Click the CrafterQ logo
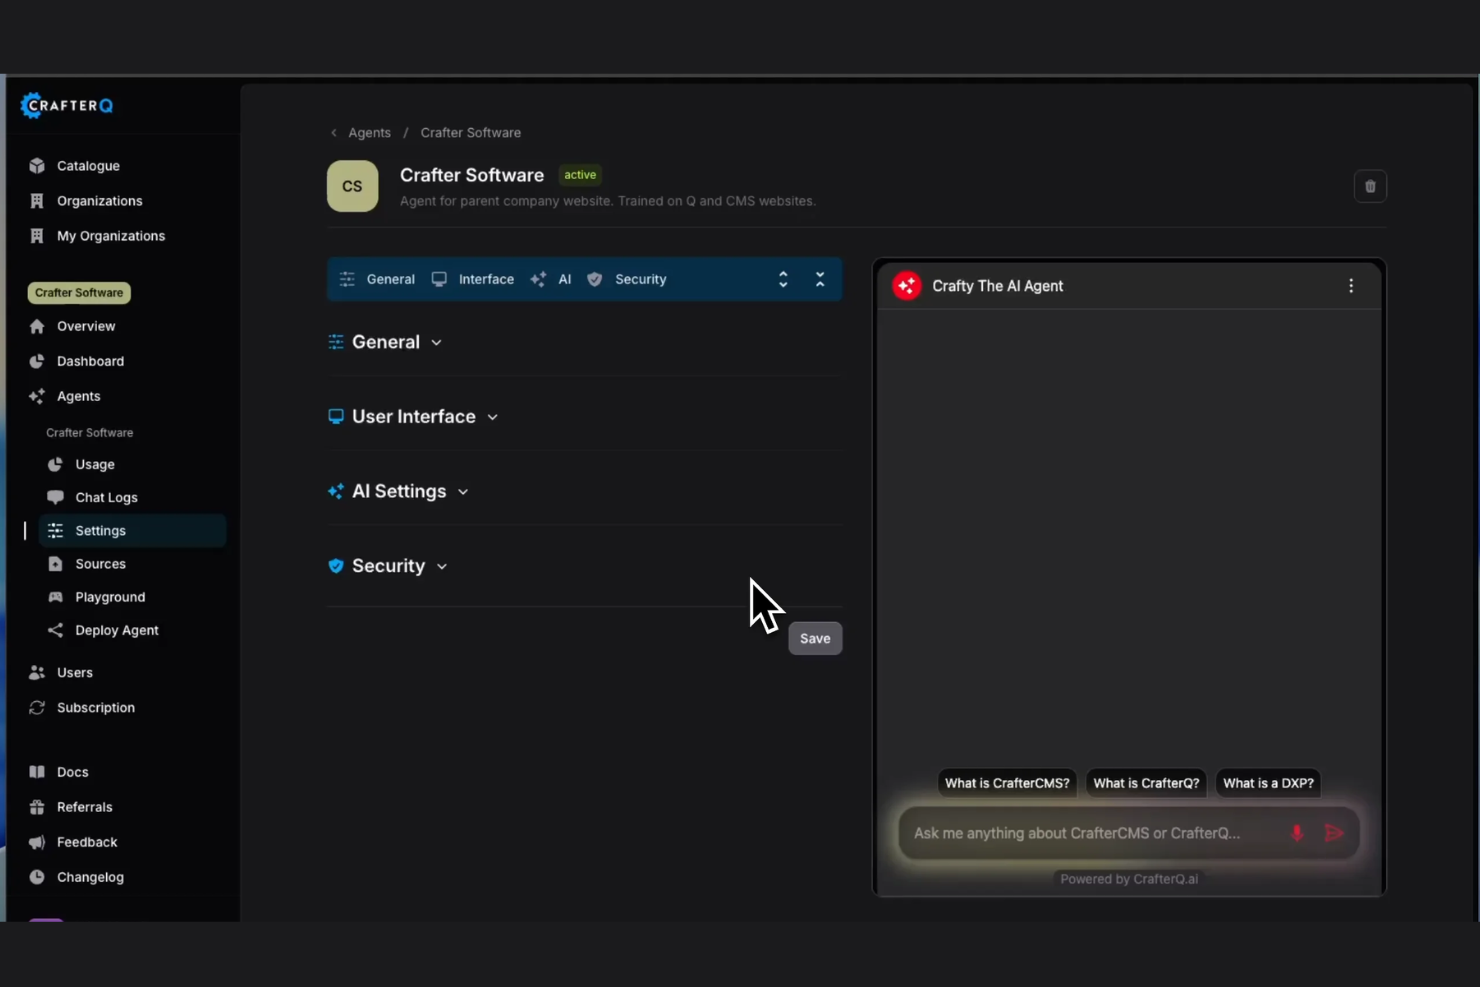The height and width of the screenshot is (987, 1480). click(x=67, y=105)
